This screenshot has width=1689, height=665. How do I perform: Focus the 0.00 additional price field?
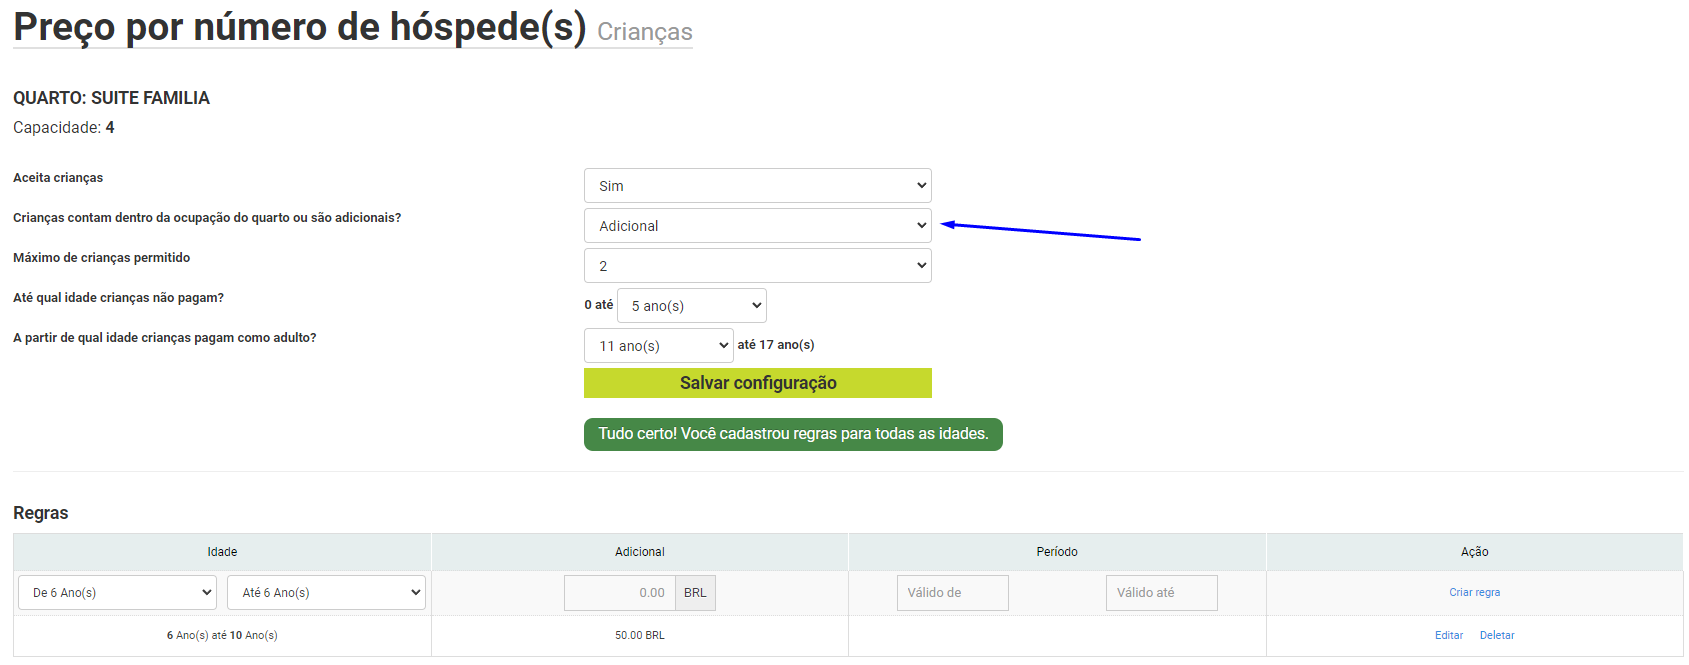pos(619,592)
